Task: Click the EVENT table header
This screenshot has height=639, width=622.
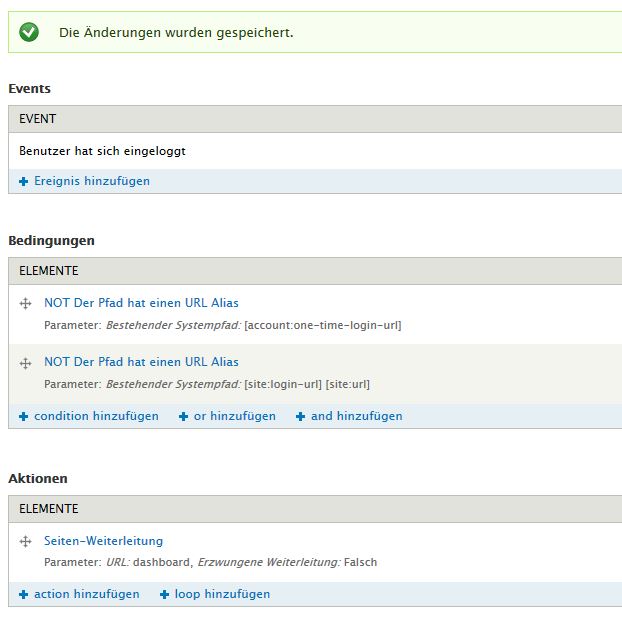Action: tap(38, 119)
